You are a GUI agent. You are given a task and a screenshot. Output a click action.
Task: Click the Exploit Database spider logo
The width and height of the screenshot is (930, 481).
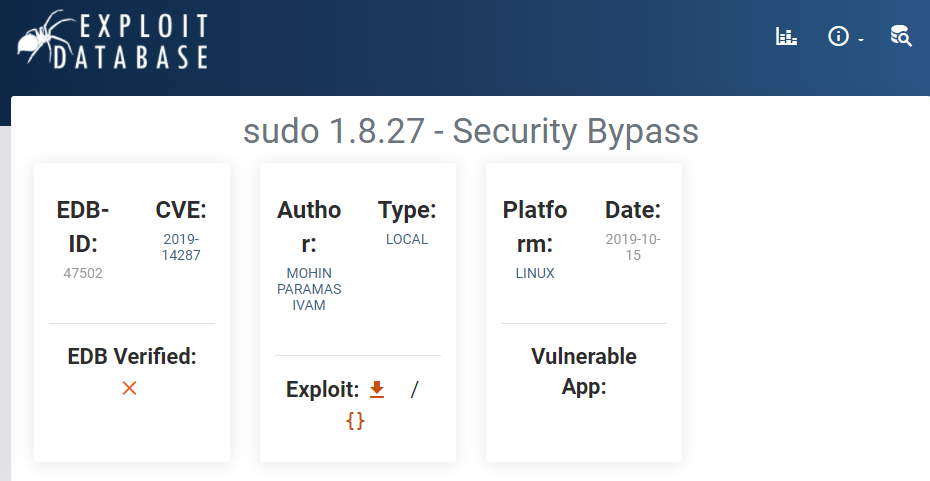coord(112,40)
